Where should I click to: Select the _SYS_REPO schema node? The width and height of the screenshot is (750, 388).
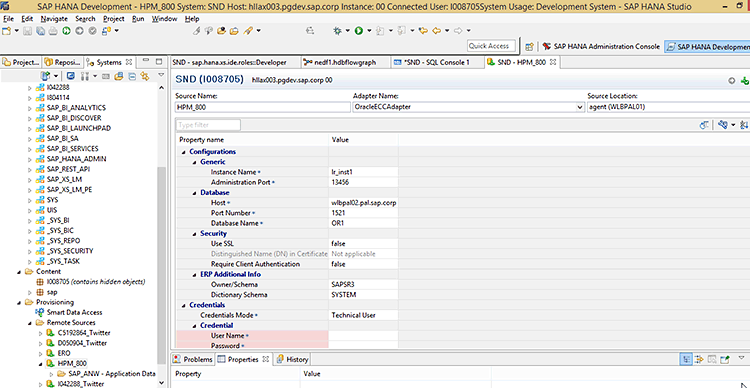point(63,241)
